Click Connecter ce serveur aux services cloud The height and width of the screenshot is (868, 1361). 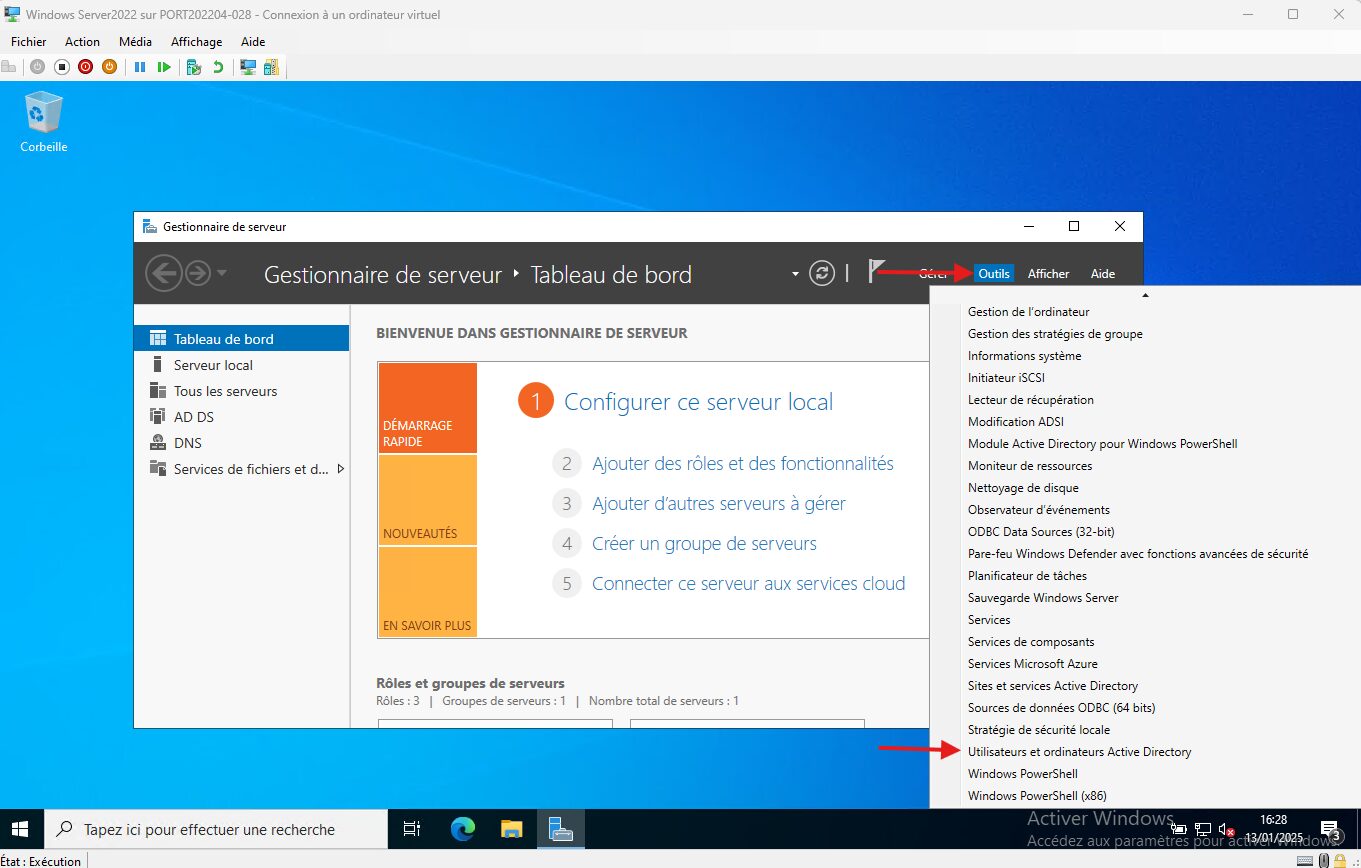[x=748, y=584]
